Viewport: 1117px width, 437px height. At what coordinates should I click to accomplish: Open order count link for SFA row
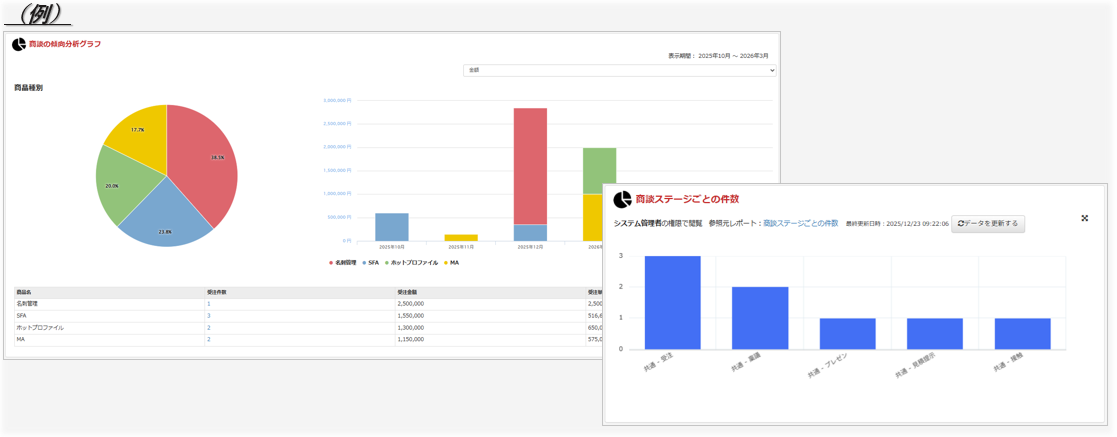click(x=209, y=316)
